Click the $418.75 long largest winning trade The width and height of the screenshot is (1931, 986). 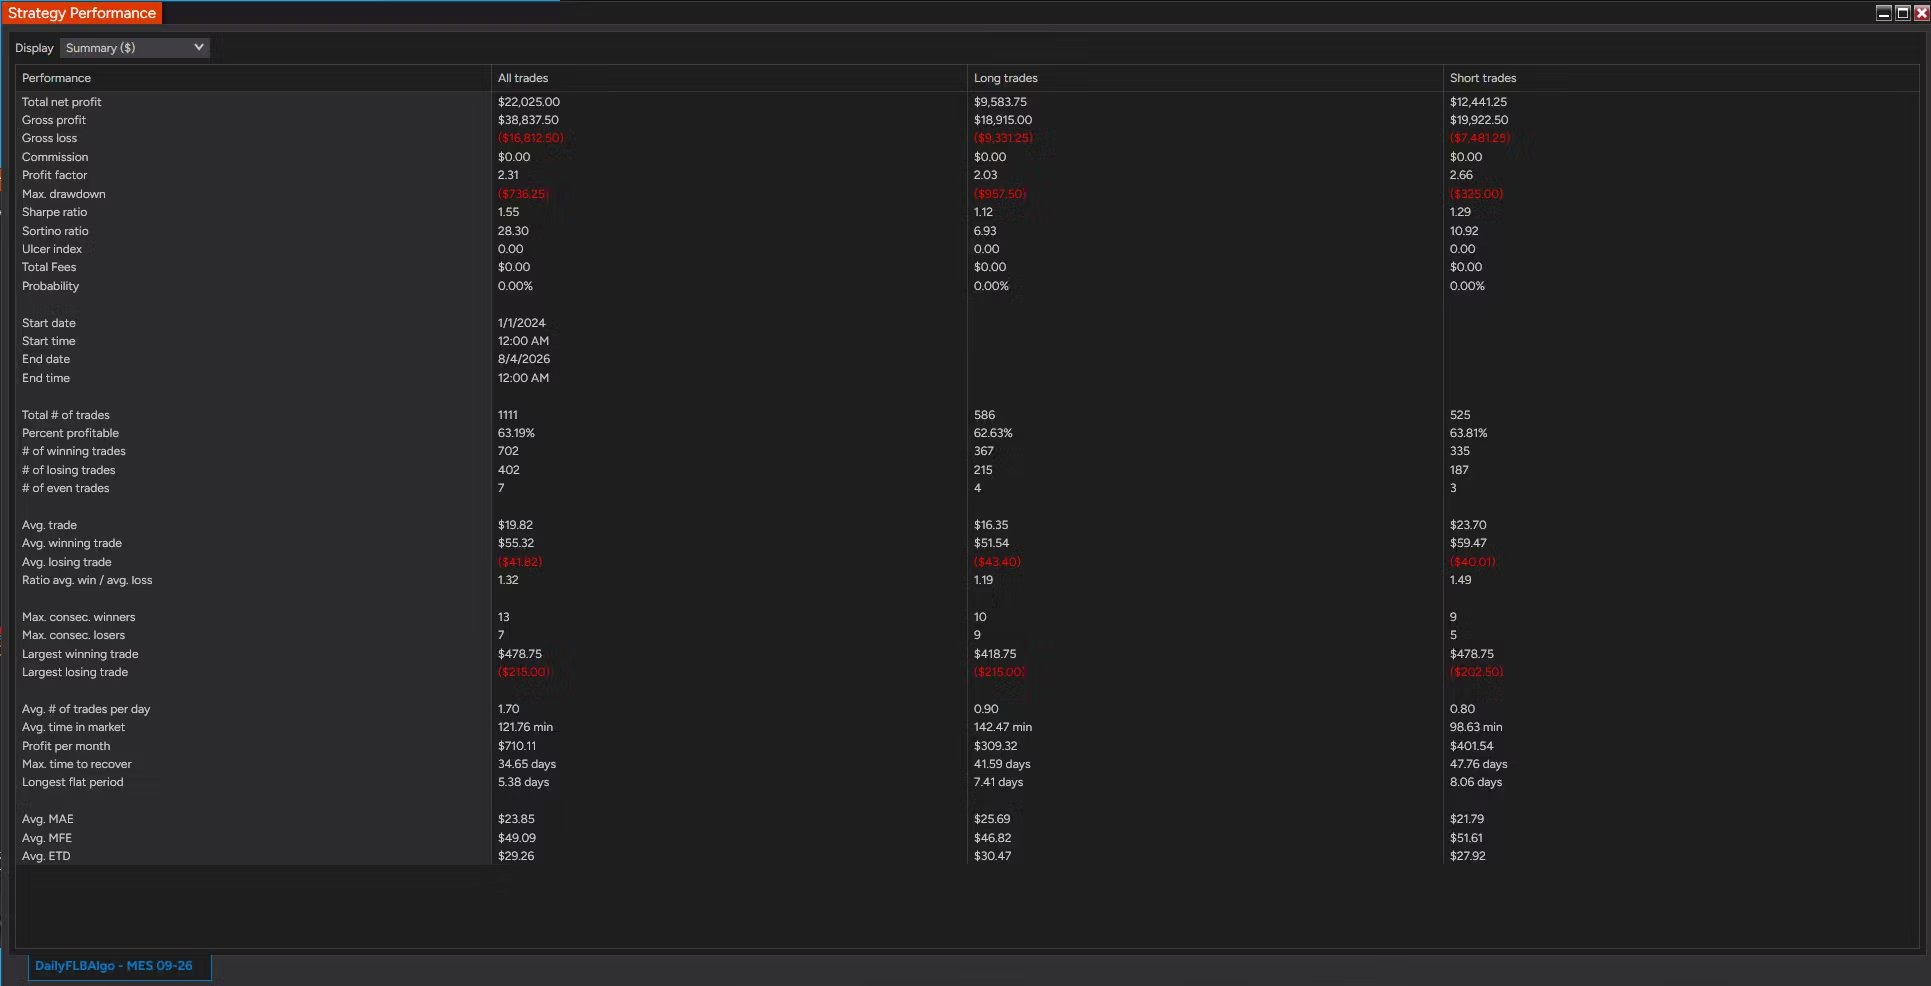tap(995, 654)
